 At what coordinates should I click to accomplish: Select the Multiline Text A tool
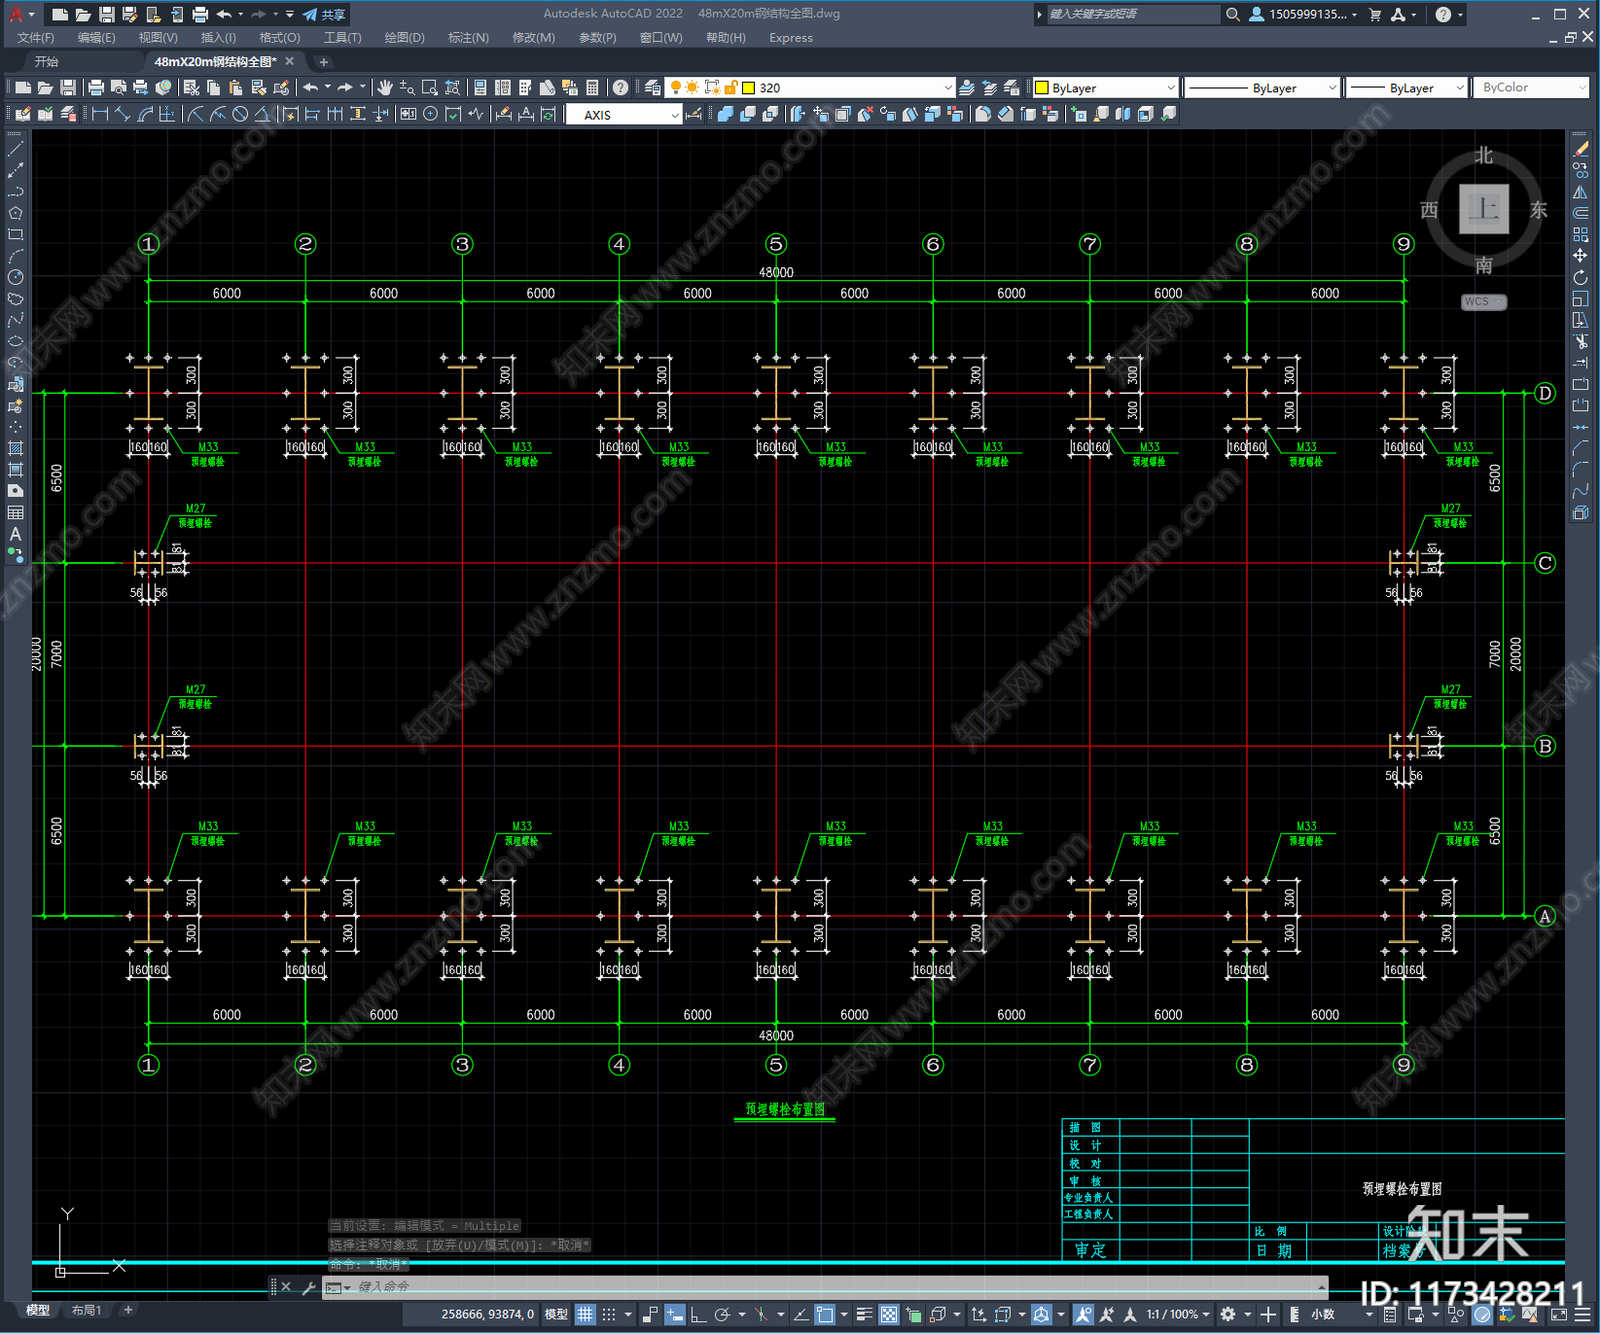click(x=15, y=534)
